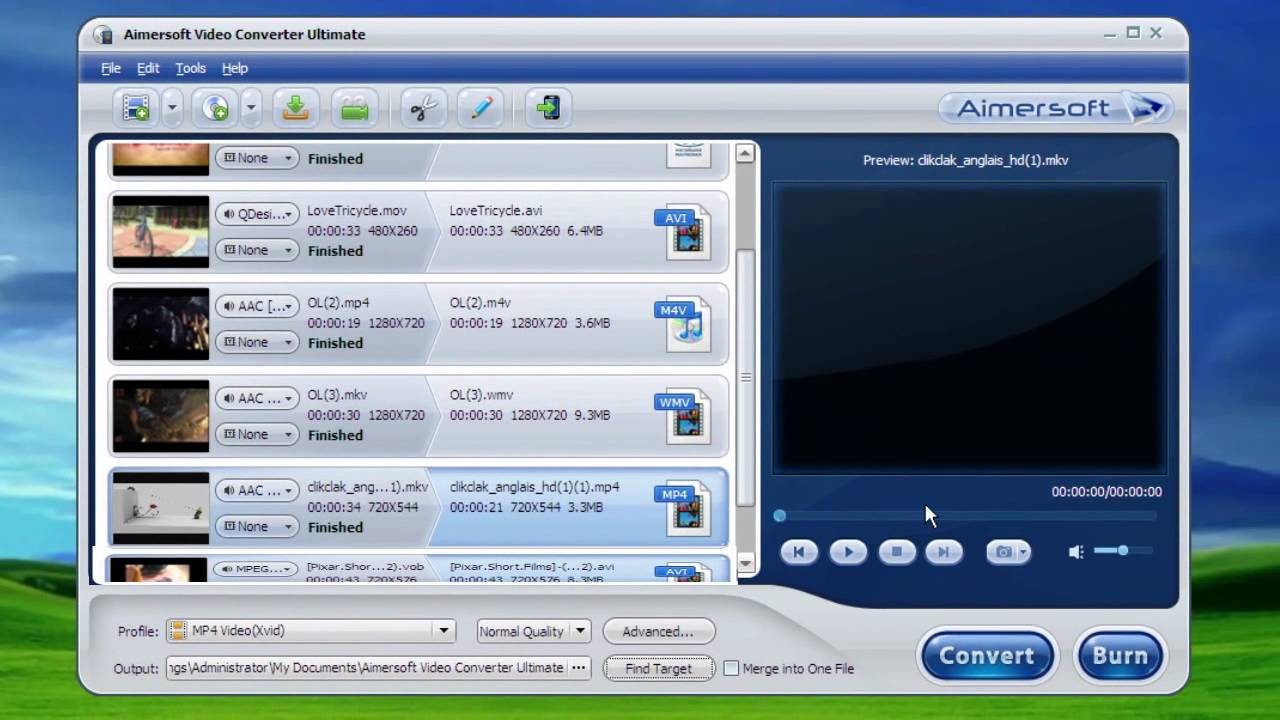Click the output path browse button
The height and width of the screenshot is (720, 1280).
[x=579, y=668]
